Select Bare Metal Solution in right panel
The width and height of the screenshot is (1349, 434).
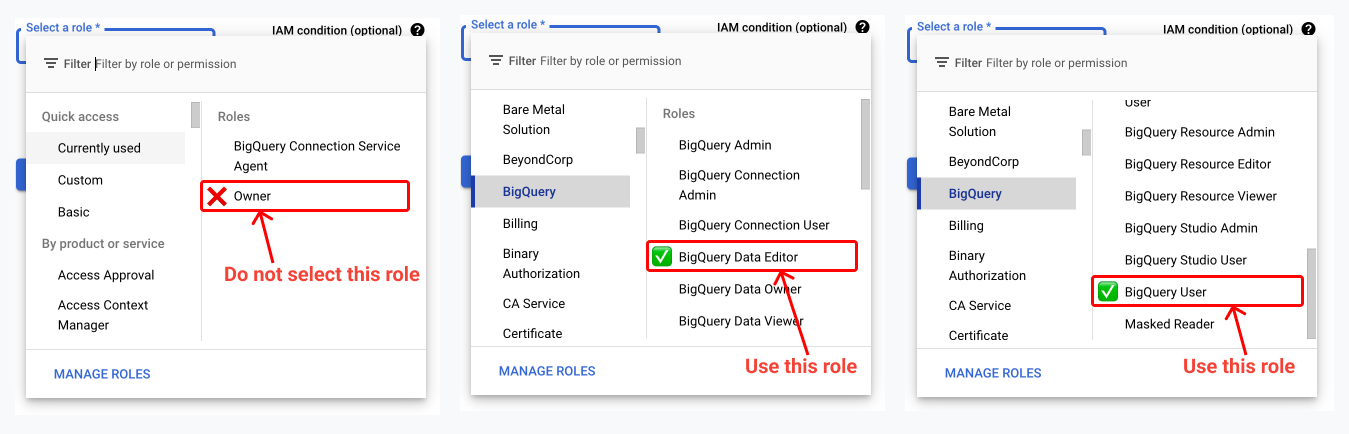click(x=996, y=121)
